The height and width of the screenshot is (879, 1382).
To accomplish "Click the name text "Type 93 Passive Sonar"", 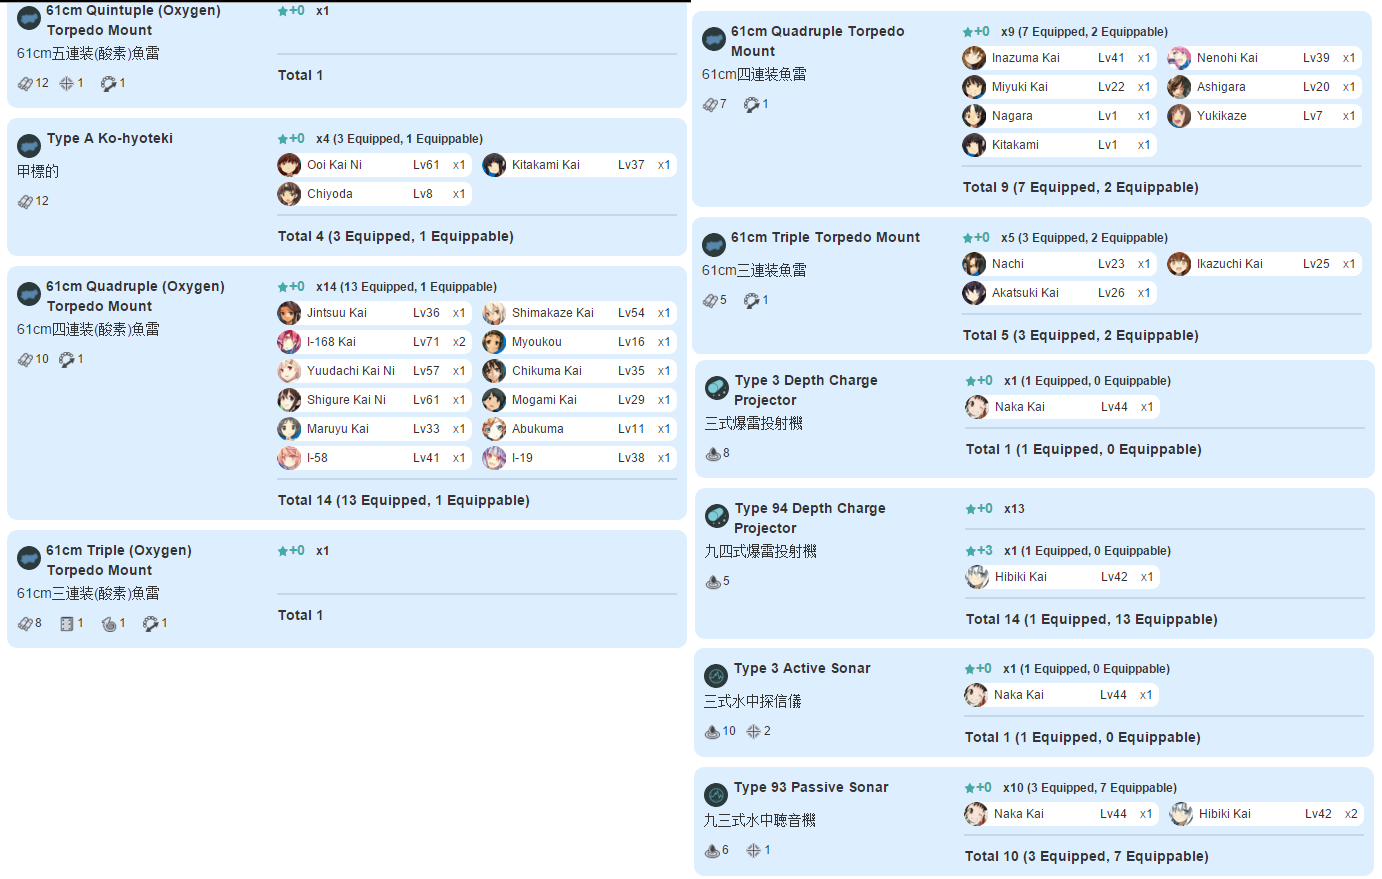I will (x=811, y=787).
